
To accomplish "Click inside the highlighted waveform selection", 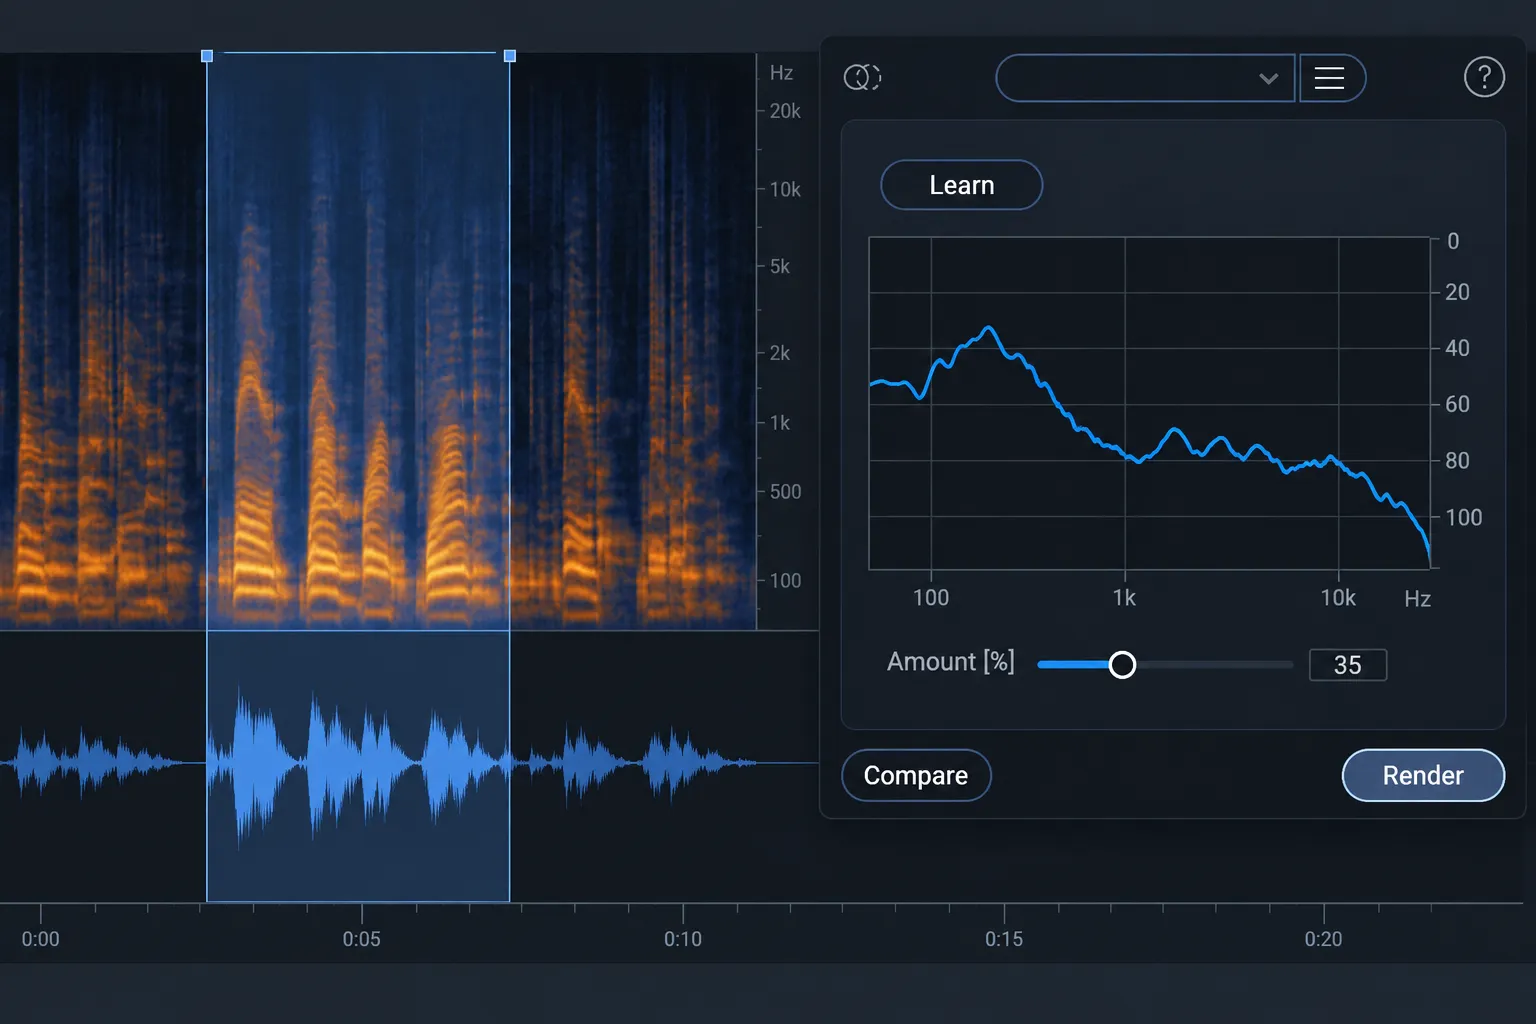I will pos(358,765).
